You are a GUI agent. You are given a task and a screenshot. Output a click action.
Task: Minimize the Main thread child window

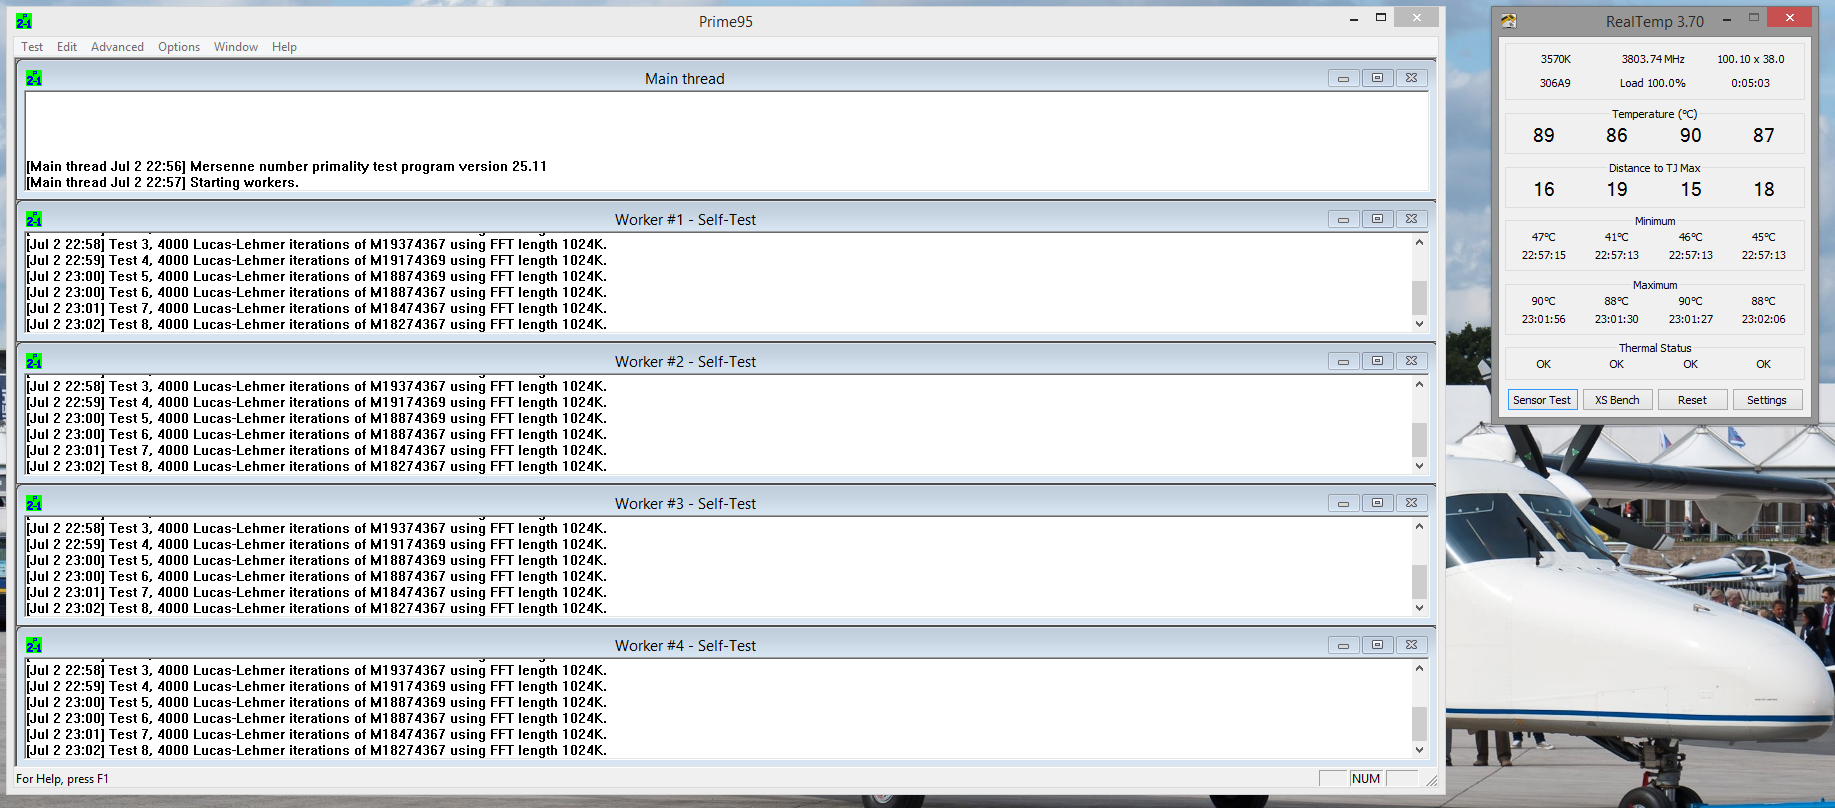(x=1343, y=78)
